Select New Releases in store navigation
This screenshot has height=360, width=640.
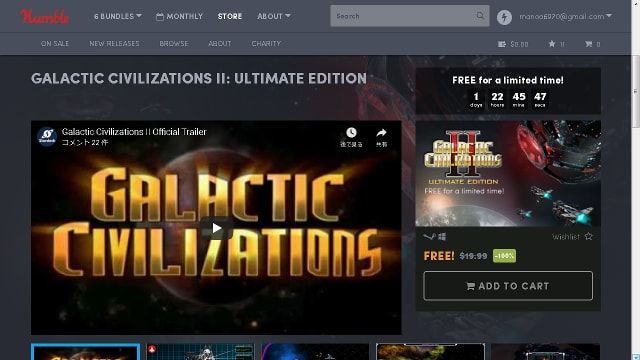pos(114,44)
